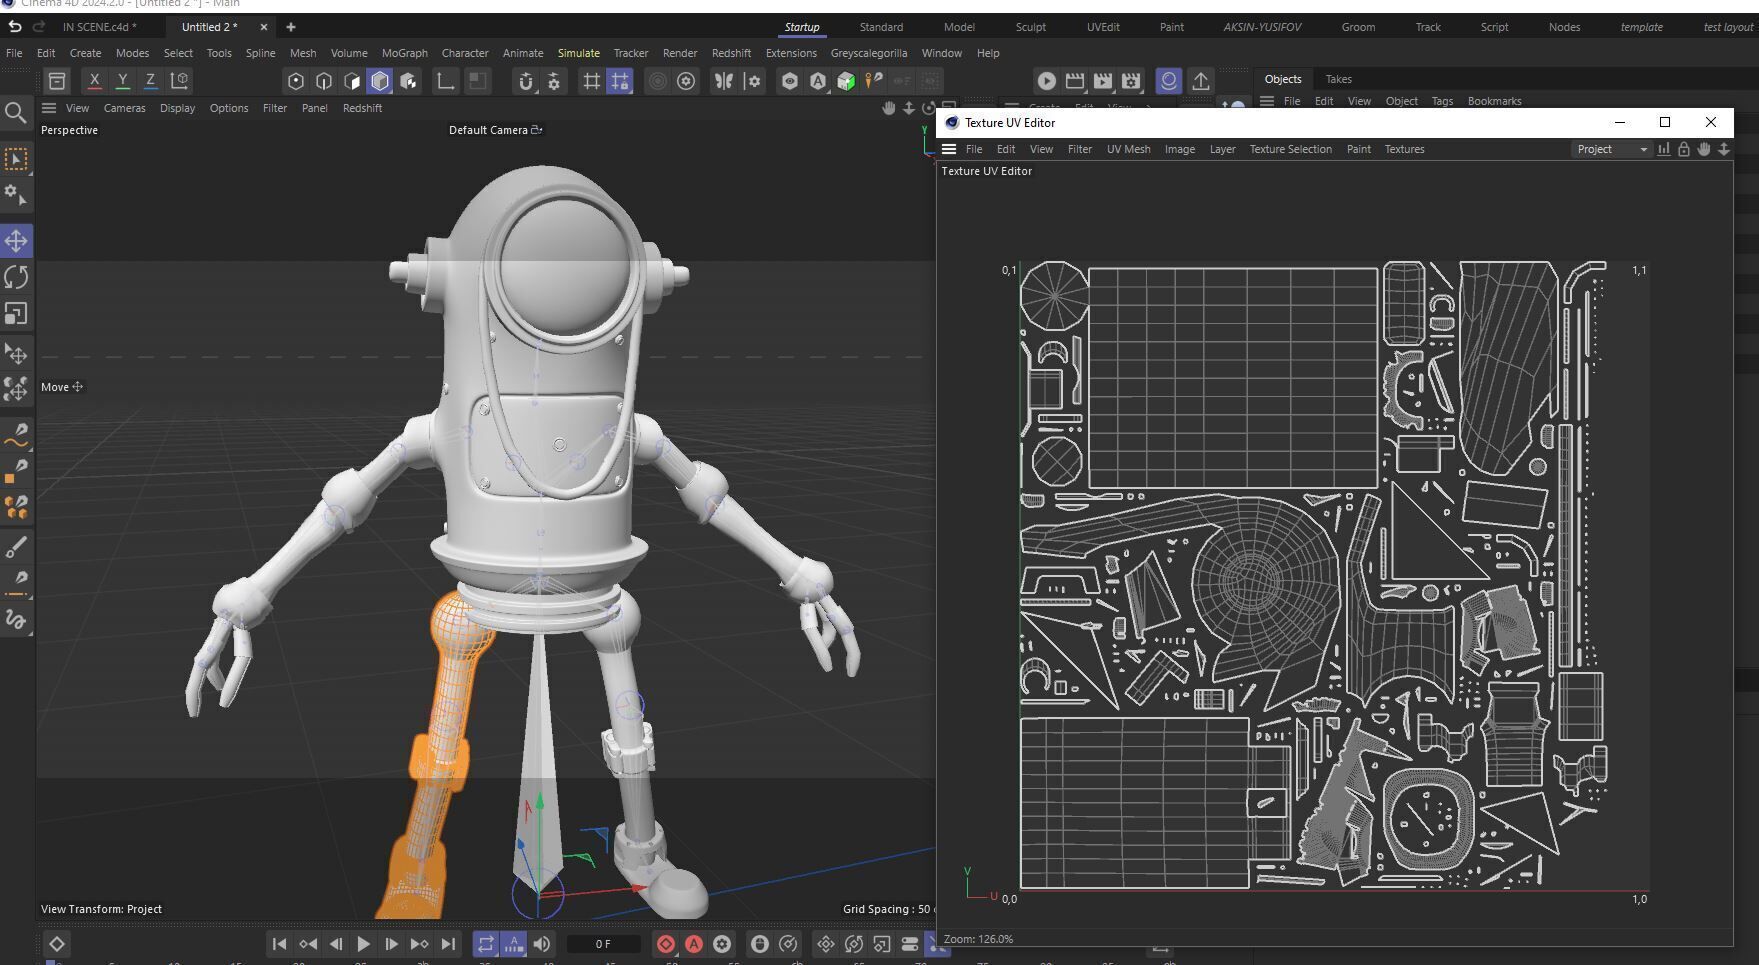This screenshot has height=965, width=1759.
Task: Go to start of animation
Action: click(279, 944)
